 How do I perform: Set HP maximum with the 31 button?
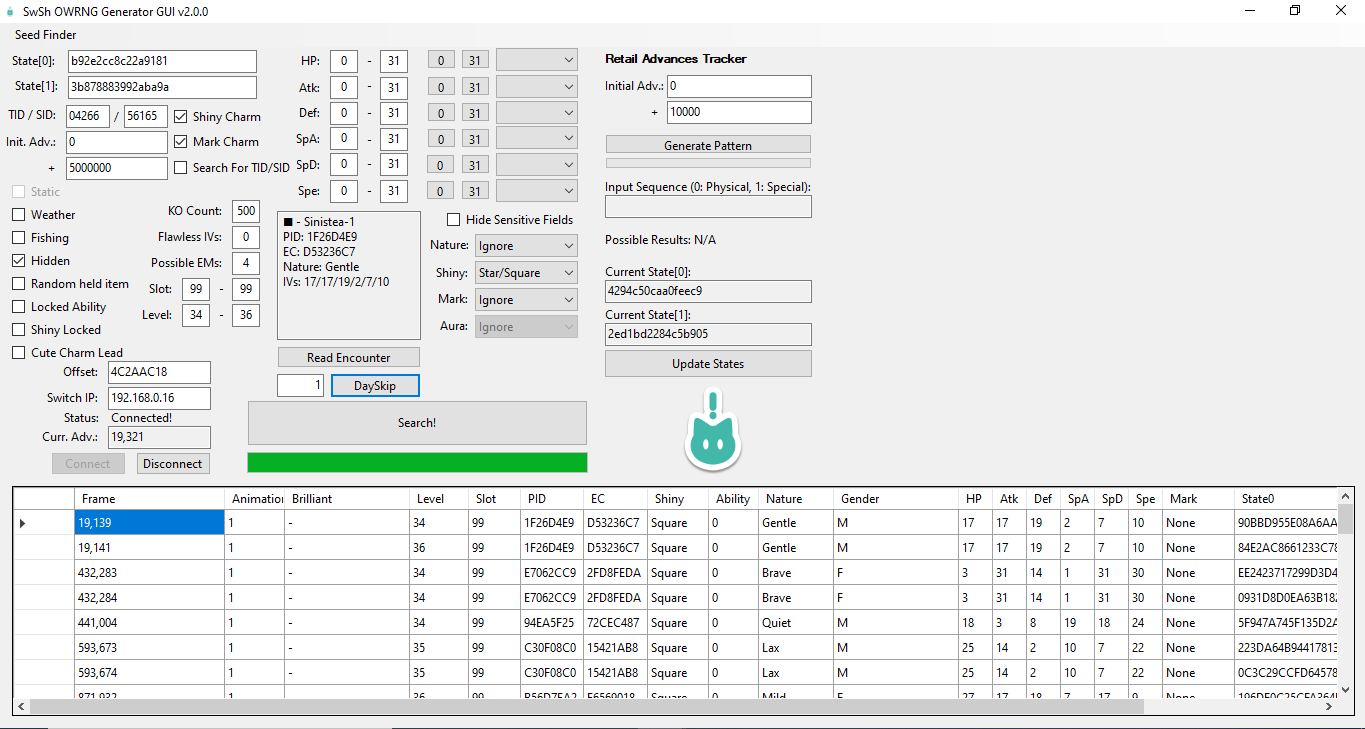476,61
